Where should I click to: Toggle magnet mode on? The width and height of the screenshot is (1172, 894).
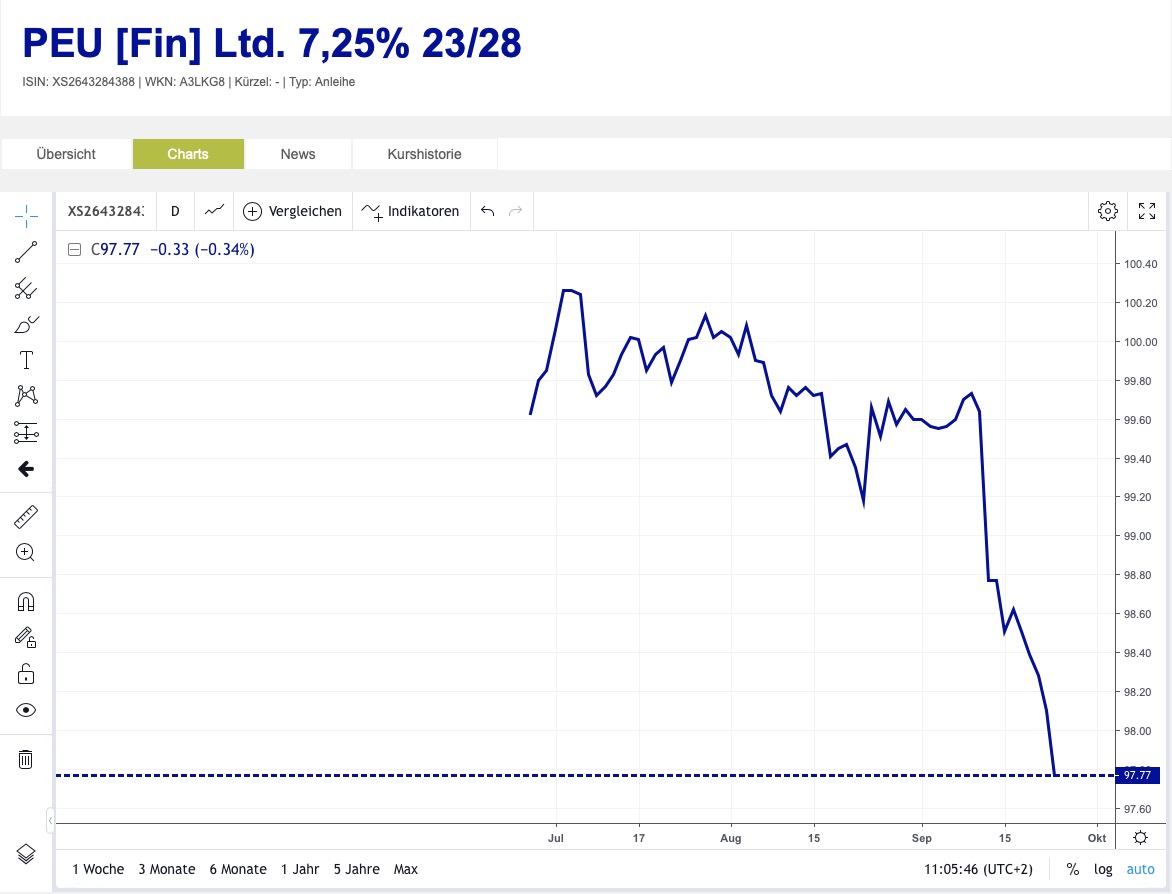[x=26, y=602]
